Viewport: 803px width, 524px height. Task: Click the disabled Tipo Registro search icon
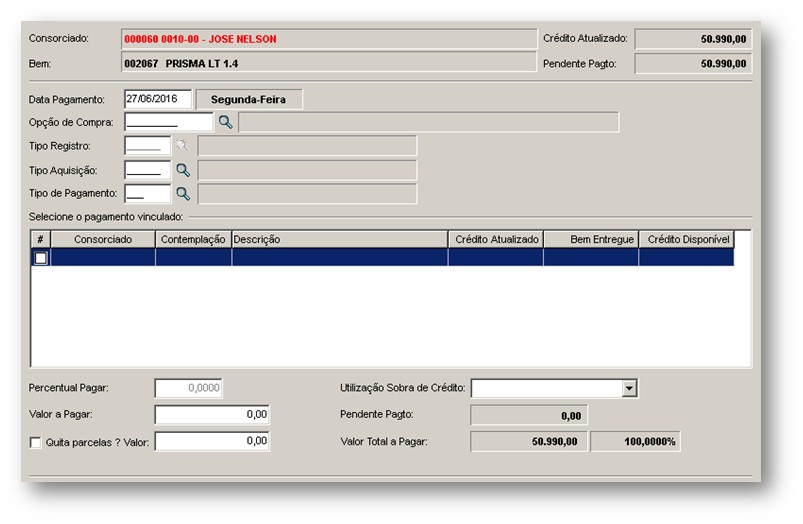click(x=182, y=145)
